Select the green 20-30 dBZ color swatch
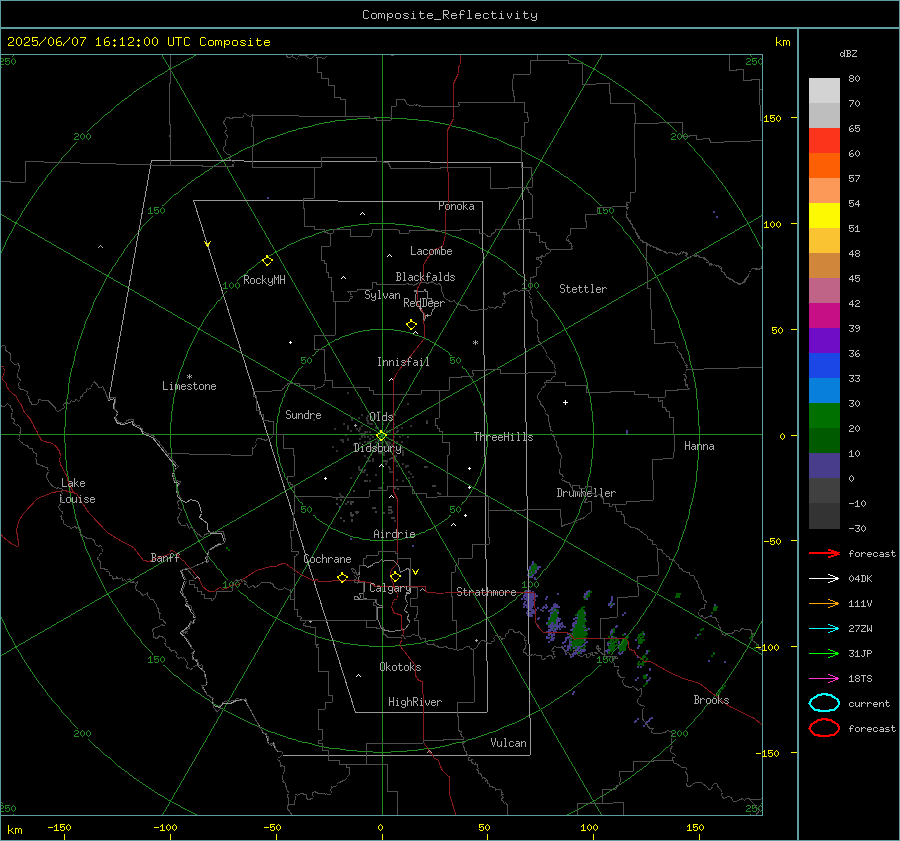Image resolution: width=900 pixels, height=841 pixels. (824, 416)
